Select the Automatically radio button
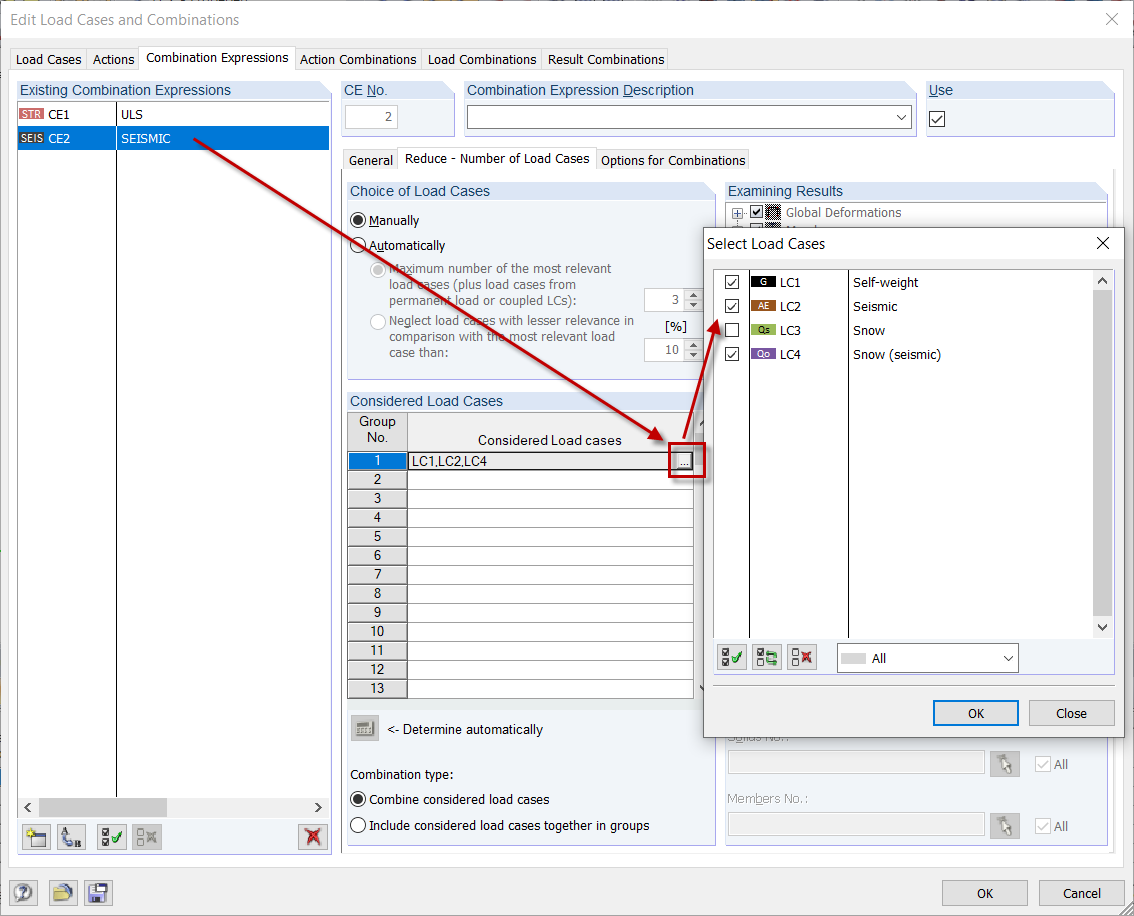This screenshot has width=1134, height=916. click(358, 244)
